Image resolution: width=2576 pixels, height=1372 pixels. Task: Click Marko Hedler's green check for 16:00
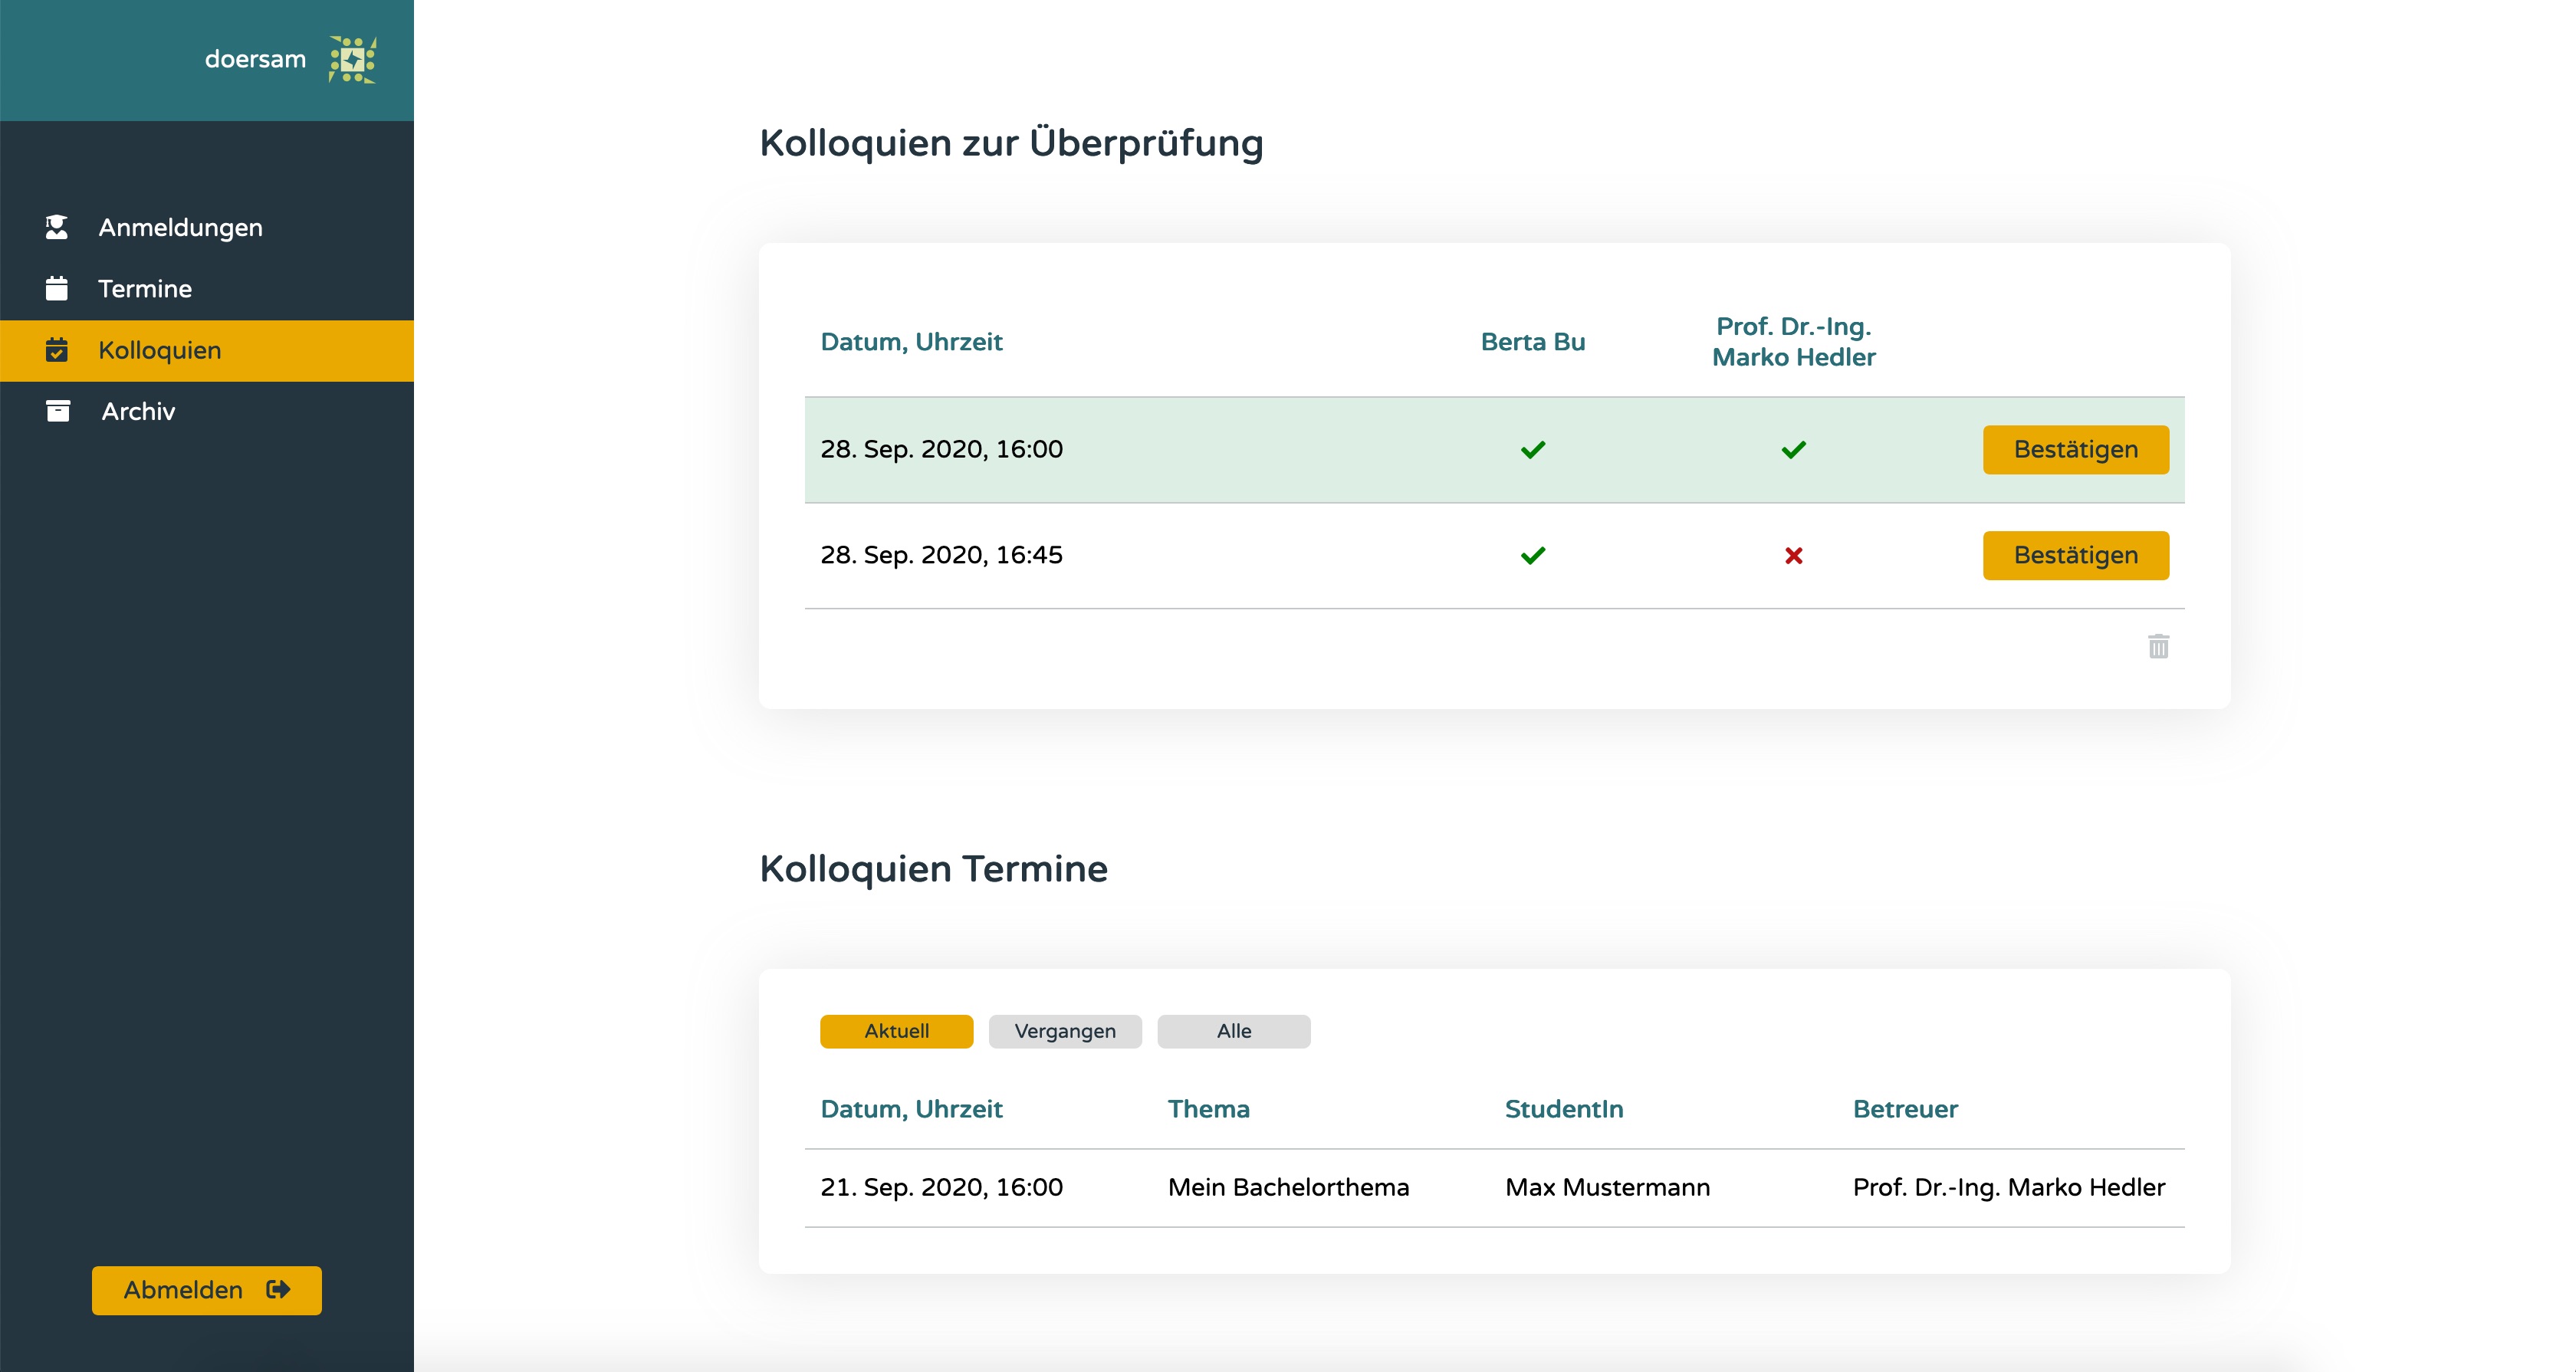point(1793,450)
